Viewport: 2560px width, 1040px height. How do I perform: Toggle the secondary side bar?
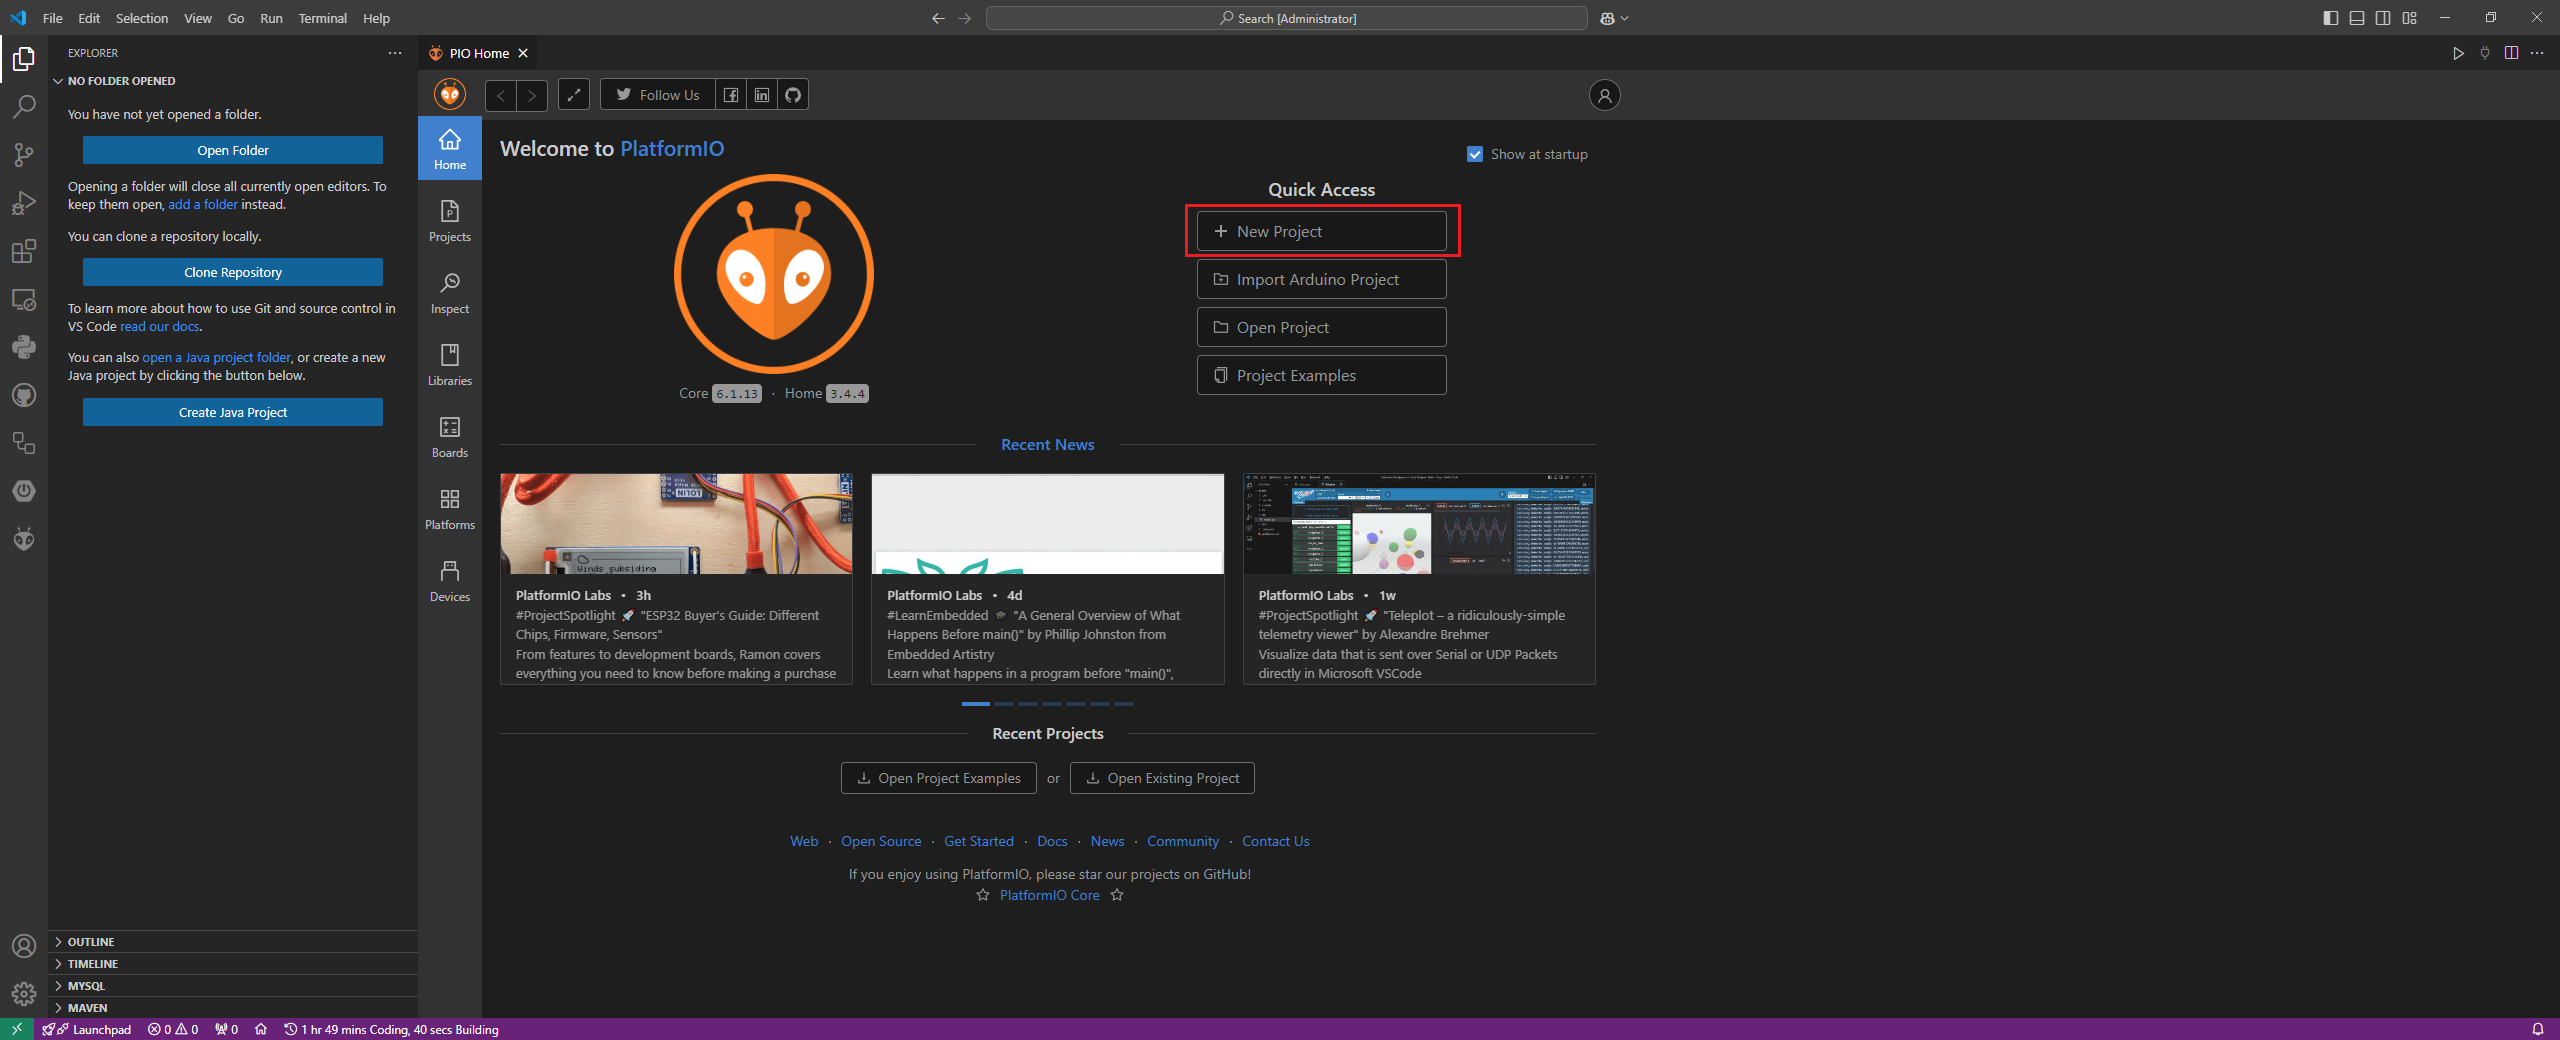[x=2383, y=18]
